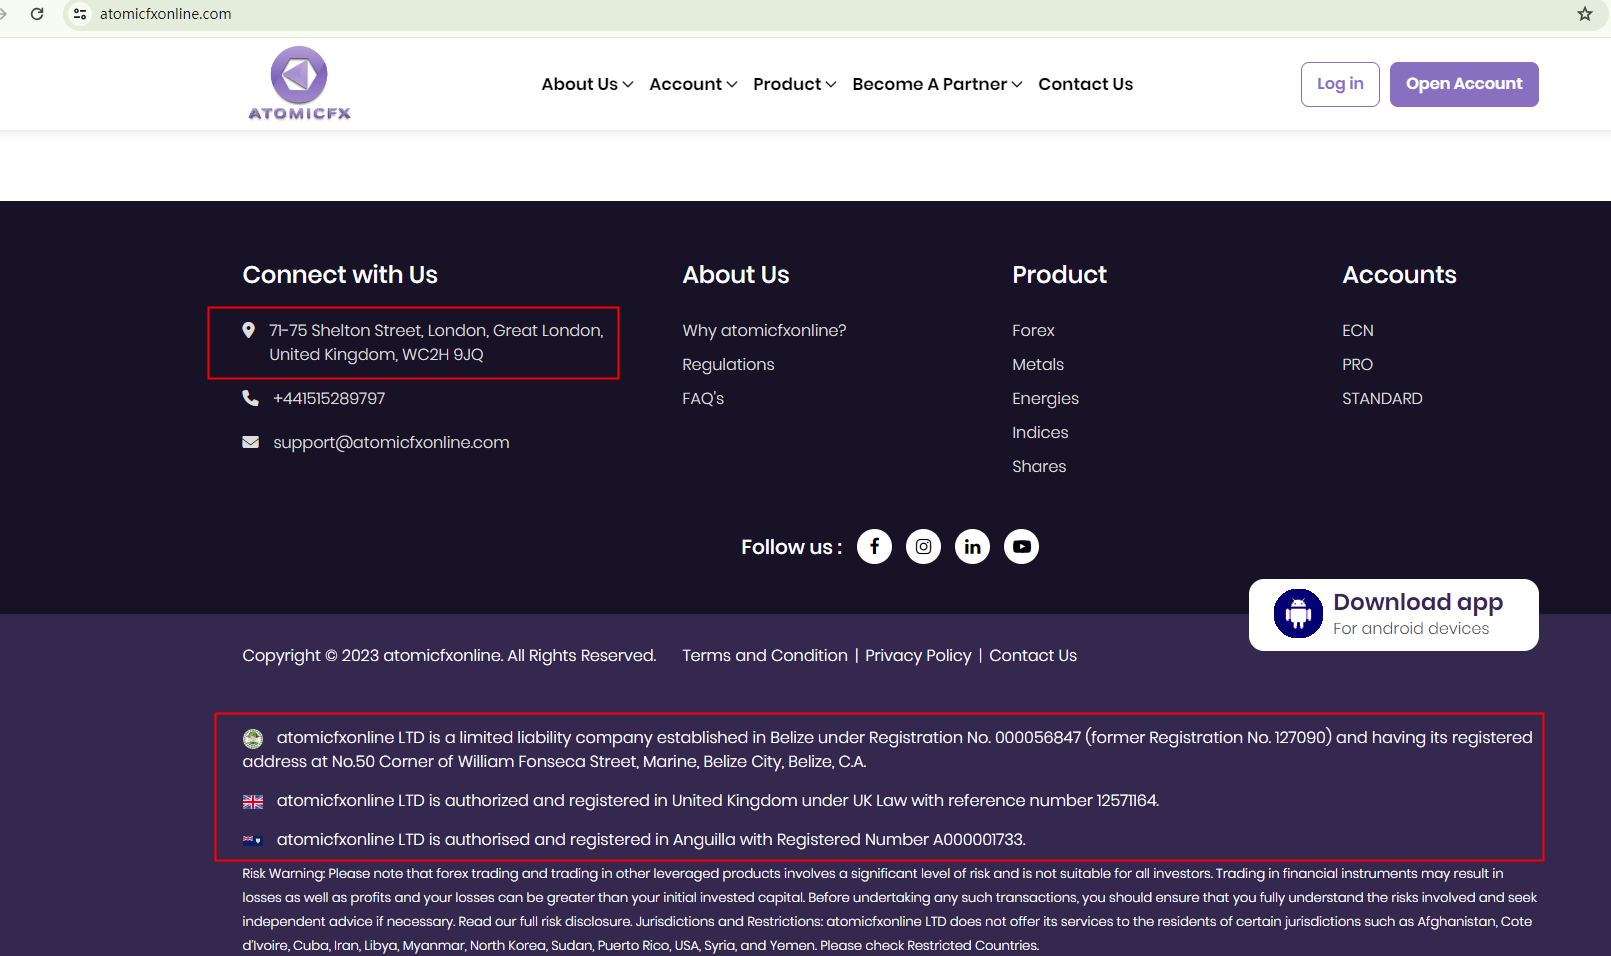This screenshot has height=956, width=1611.
Task: Open the Become A Partner menu
Action: point(937,84)
